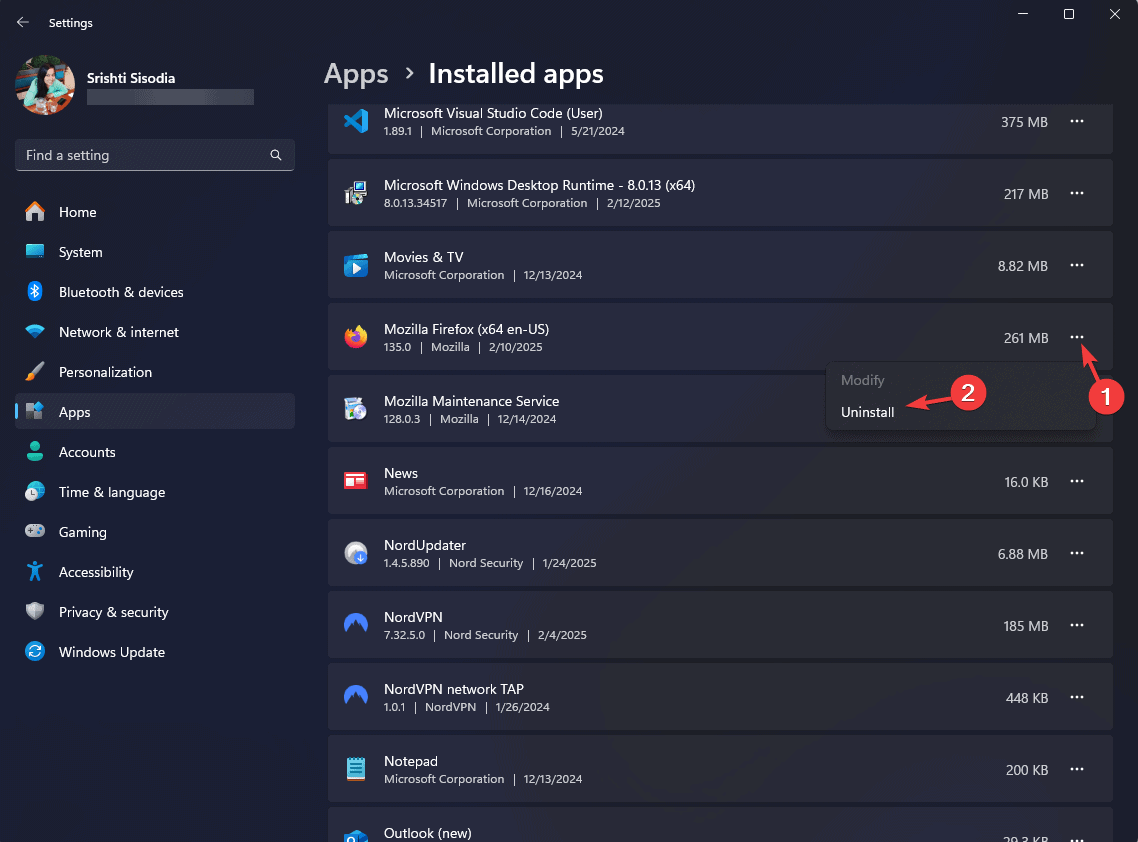Go to Windows Update settings
Image resolution: width=1138 pixels, height=842 pixels.
click(x=111, y=652)
